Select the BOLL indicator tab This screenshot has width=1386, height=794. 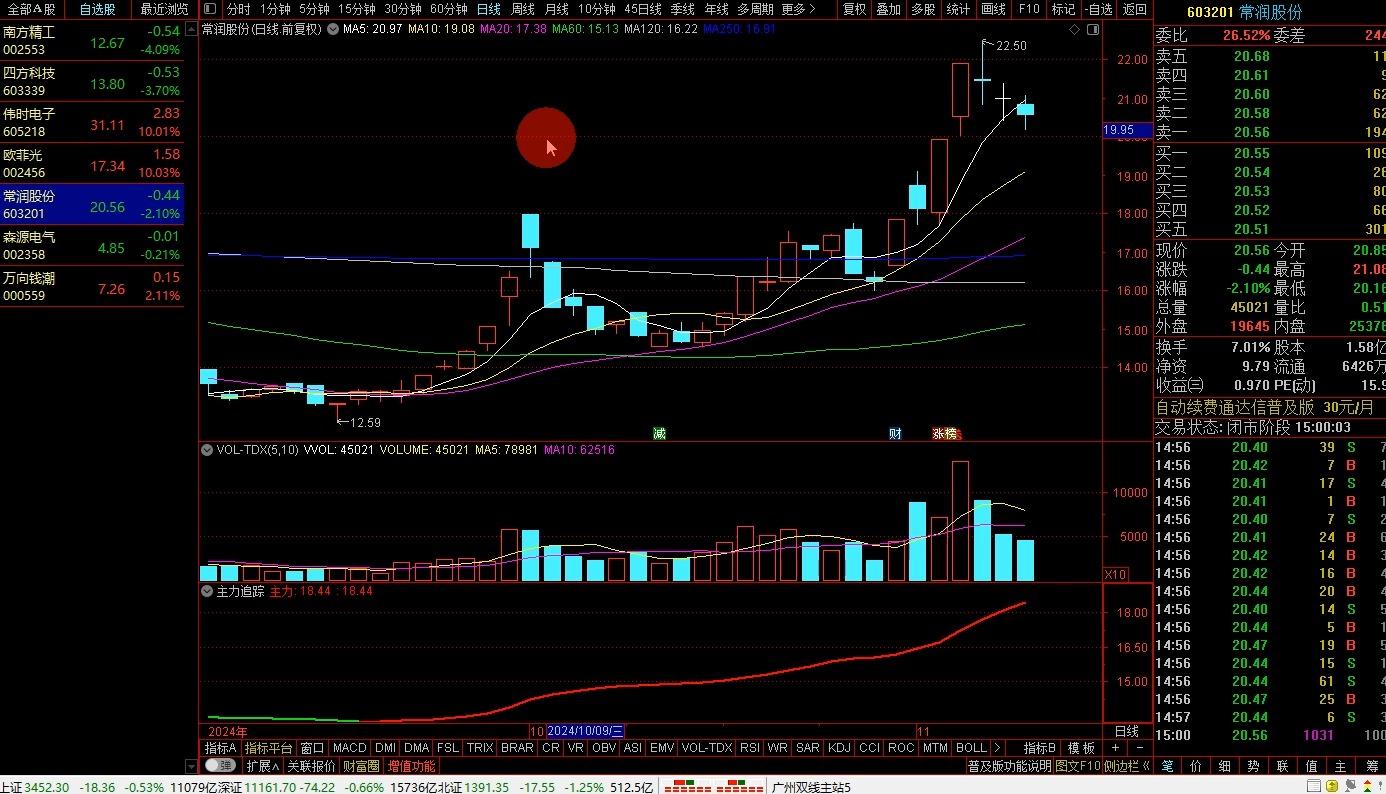(x=971, y=748)
